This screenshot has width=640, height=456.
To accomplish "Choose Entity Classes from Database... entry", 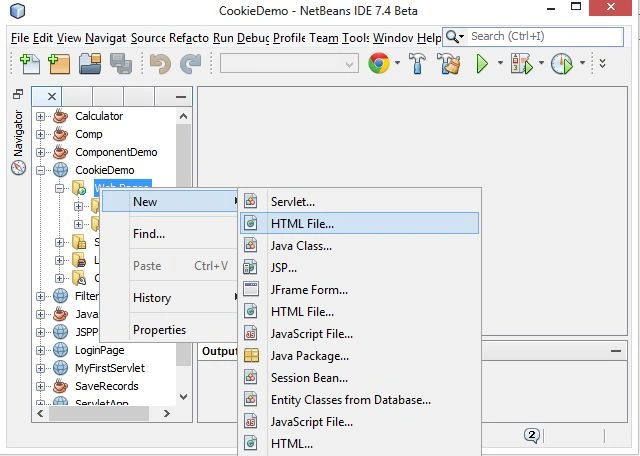I will [359, 400].
